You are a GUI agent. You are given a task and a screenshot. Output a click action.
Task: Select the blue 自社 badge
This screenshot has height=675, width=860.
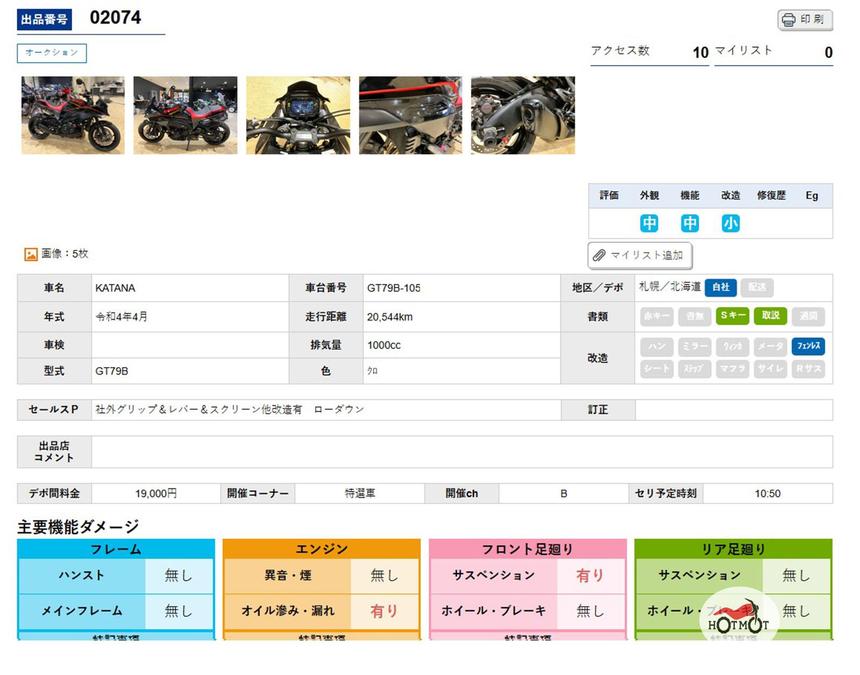point(720,288)
